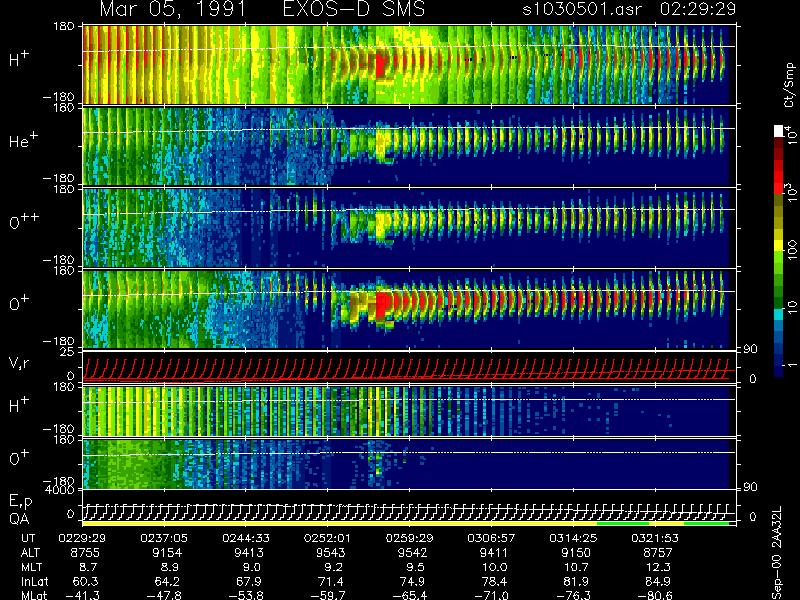Click the ALT value '9542'
This screenshot has width=800, height=600.
point(413,553)
